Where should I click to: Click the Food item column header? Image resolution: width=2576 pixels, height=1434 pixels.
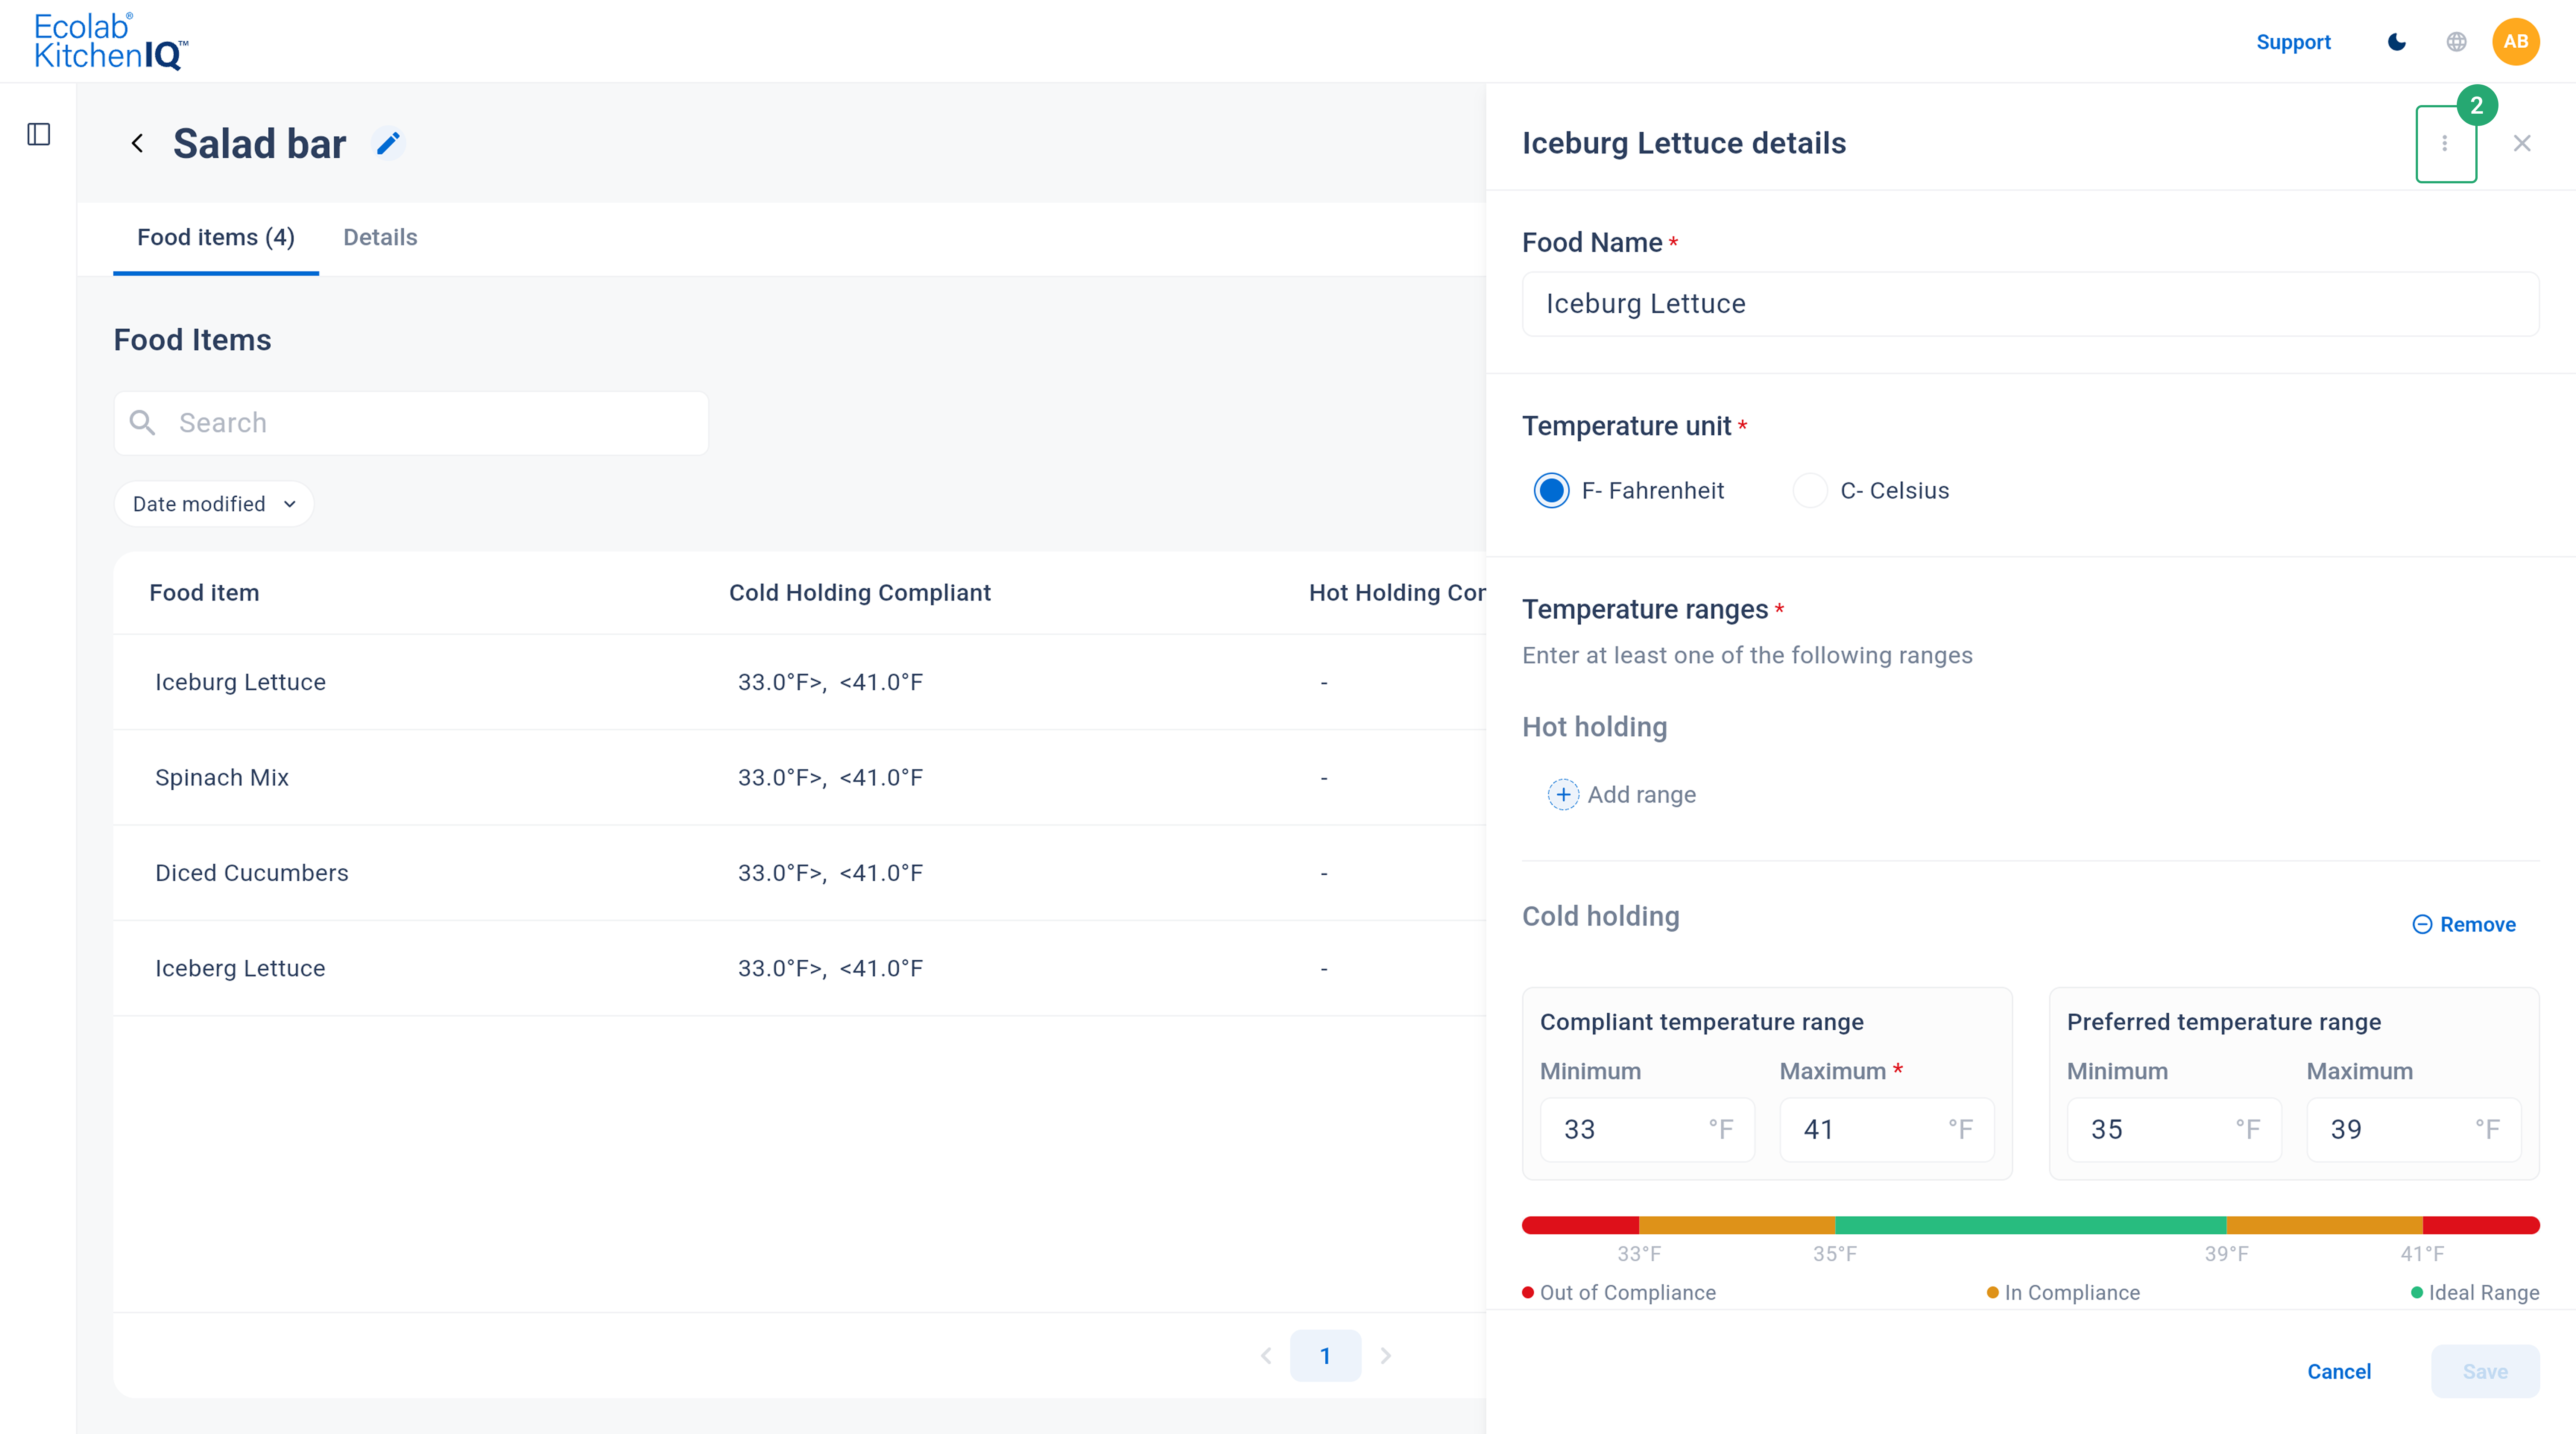(204, 593)
